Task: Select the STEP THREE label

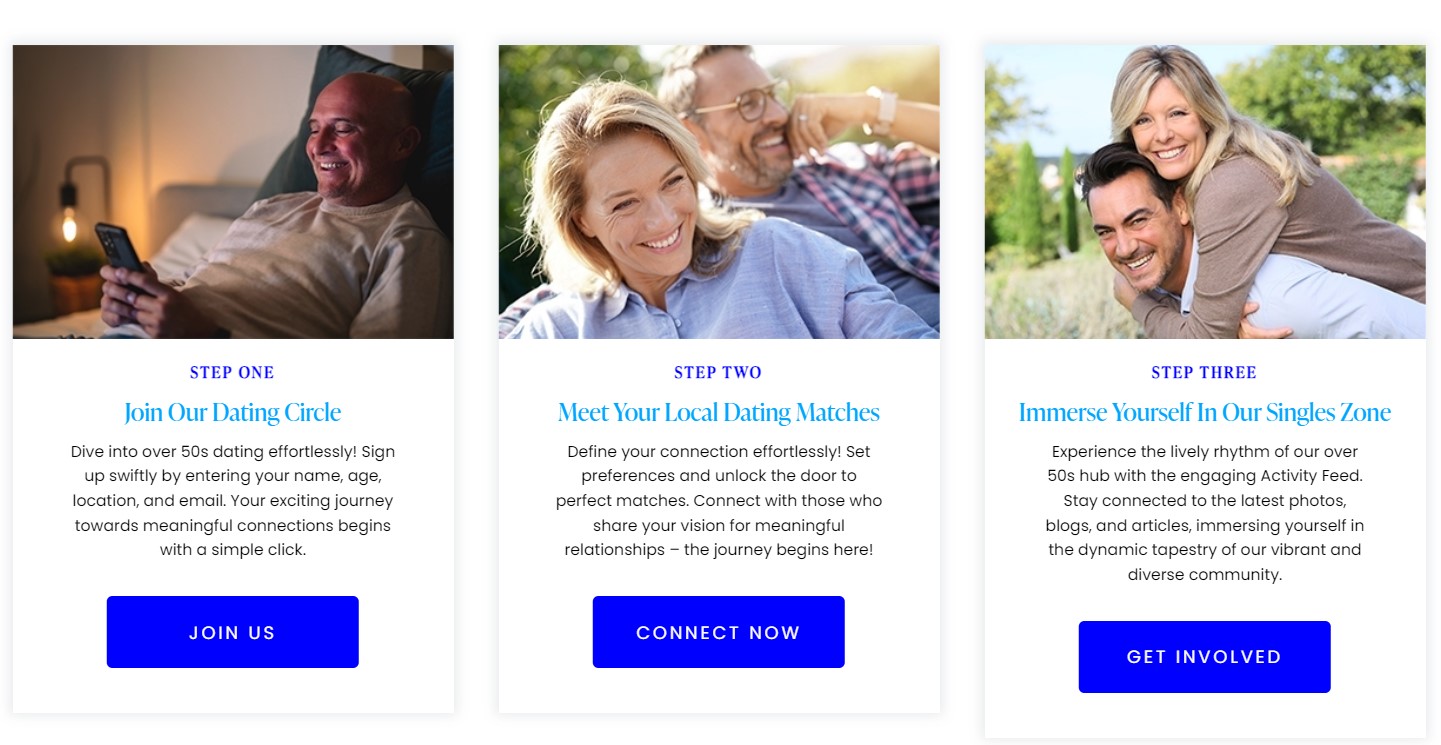Action: point(1204,373)
